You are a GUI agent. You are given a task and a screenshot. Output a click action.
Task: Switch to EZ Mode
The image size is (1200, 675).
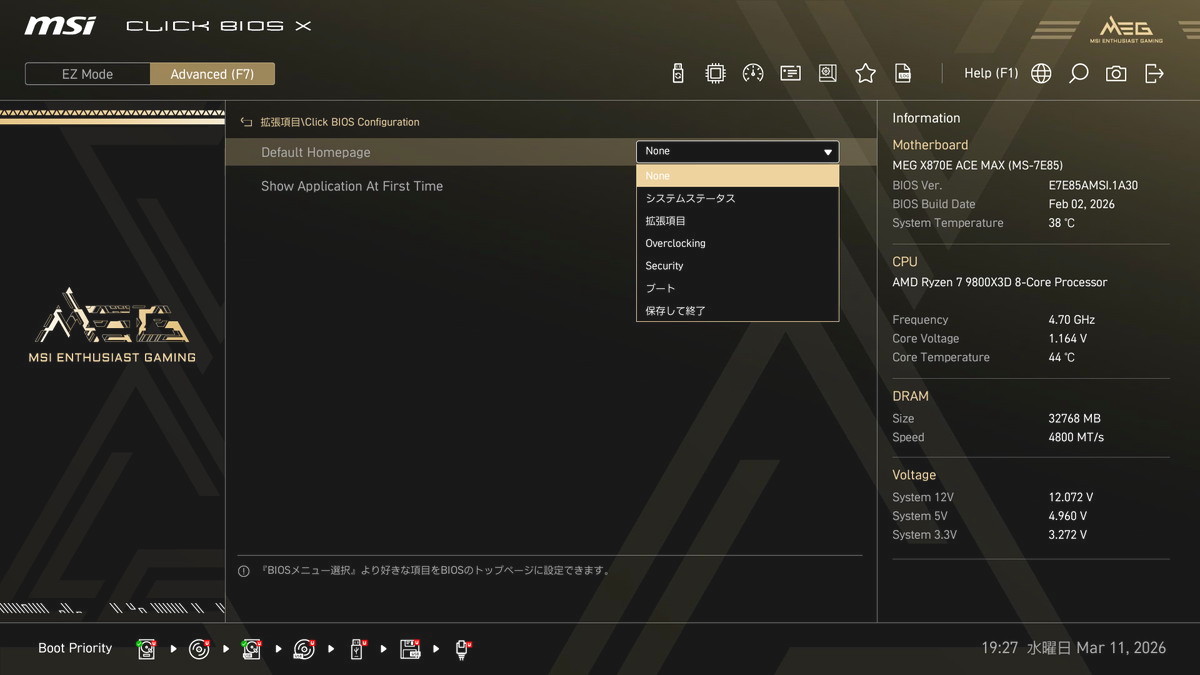click(x=88, y=74)
